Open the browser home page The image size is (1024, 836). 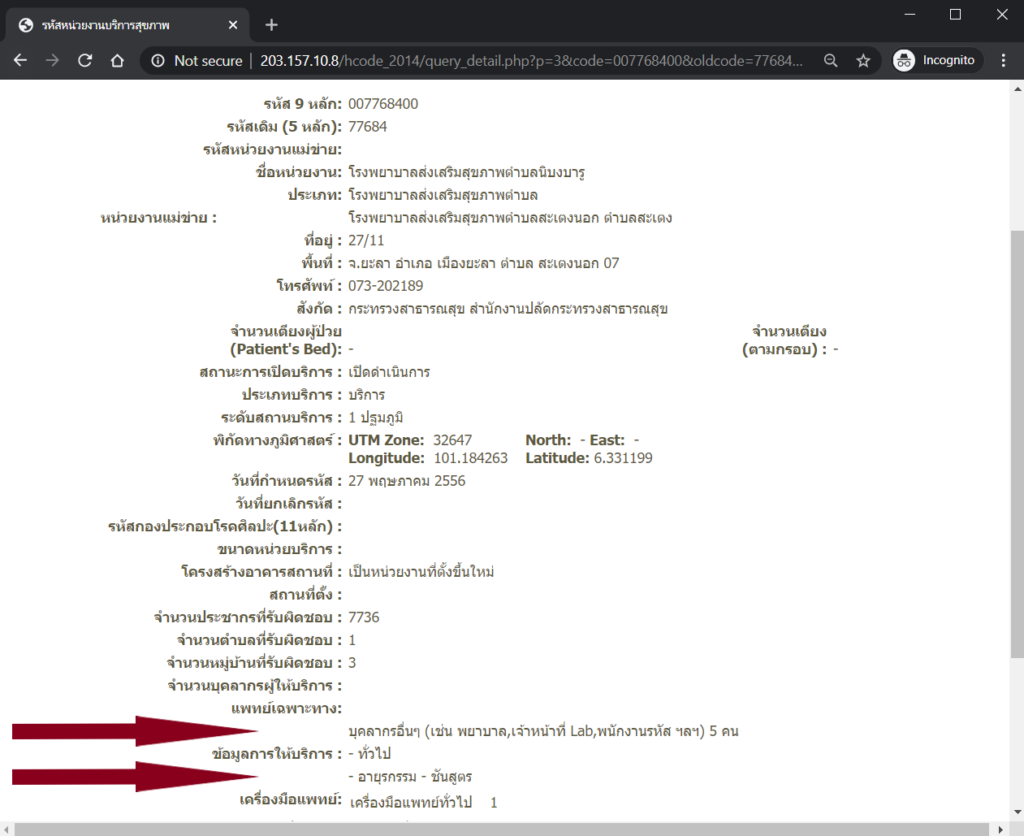click(x=117, y=61)
